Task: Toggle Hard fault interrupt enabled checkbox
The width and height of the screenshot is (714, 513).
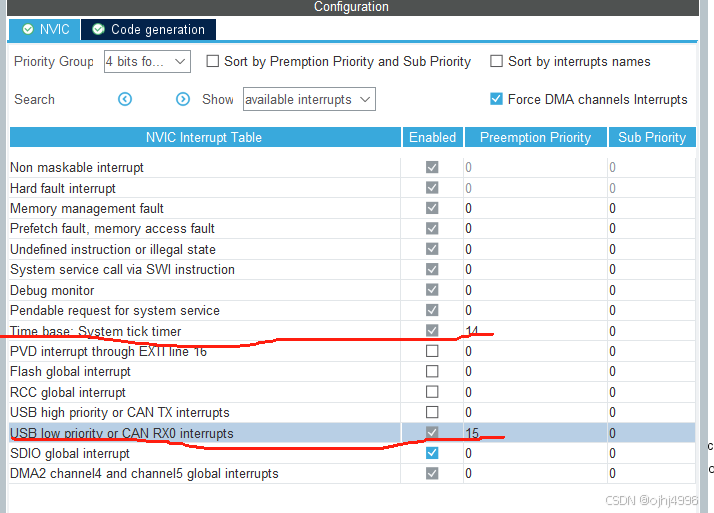Action: (x=432, y=188)
